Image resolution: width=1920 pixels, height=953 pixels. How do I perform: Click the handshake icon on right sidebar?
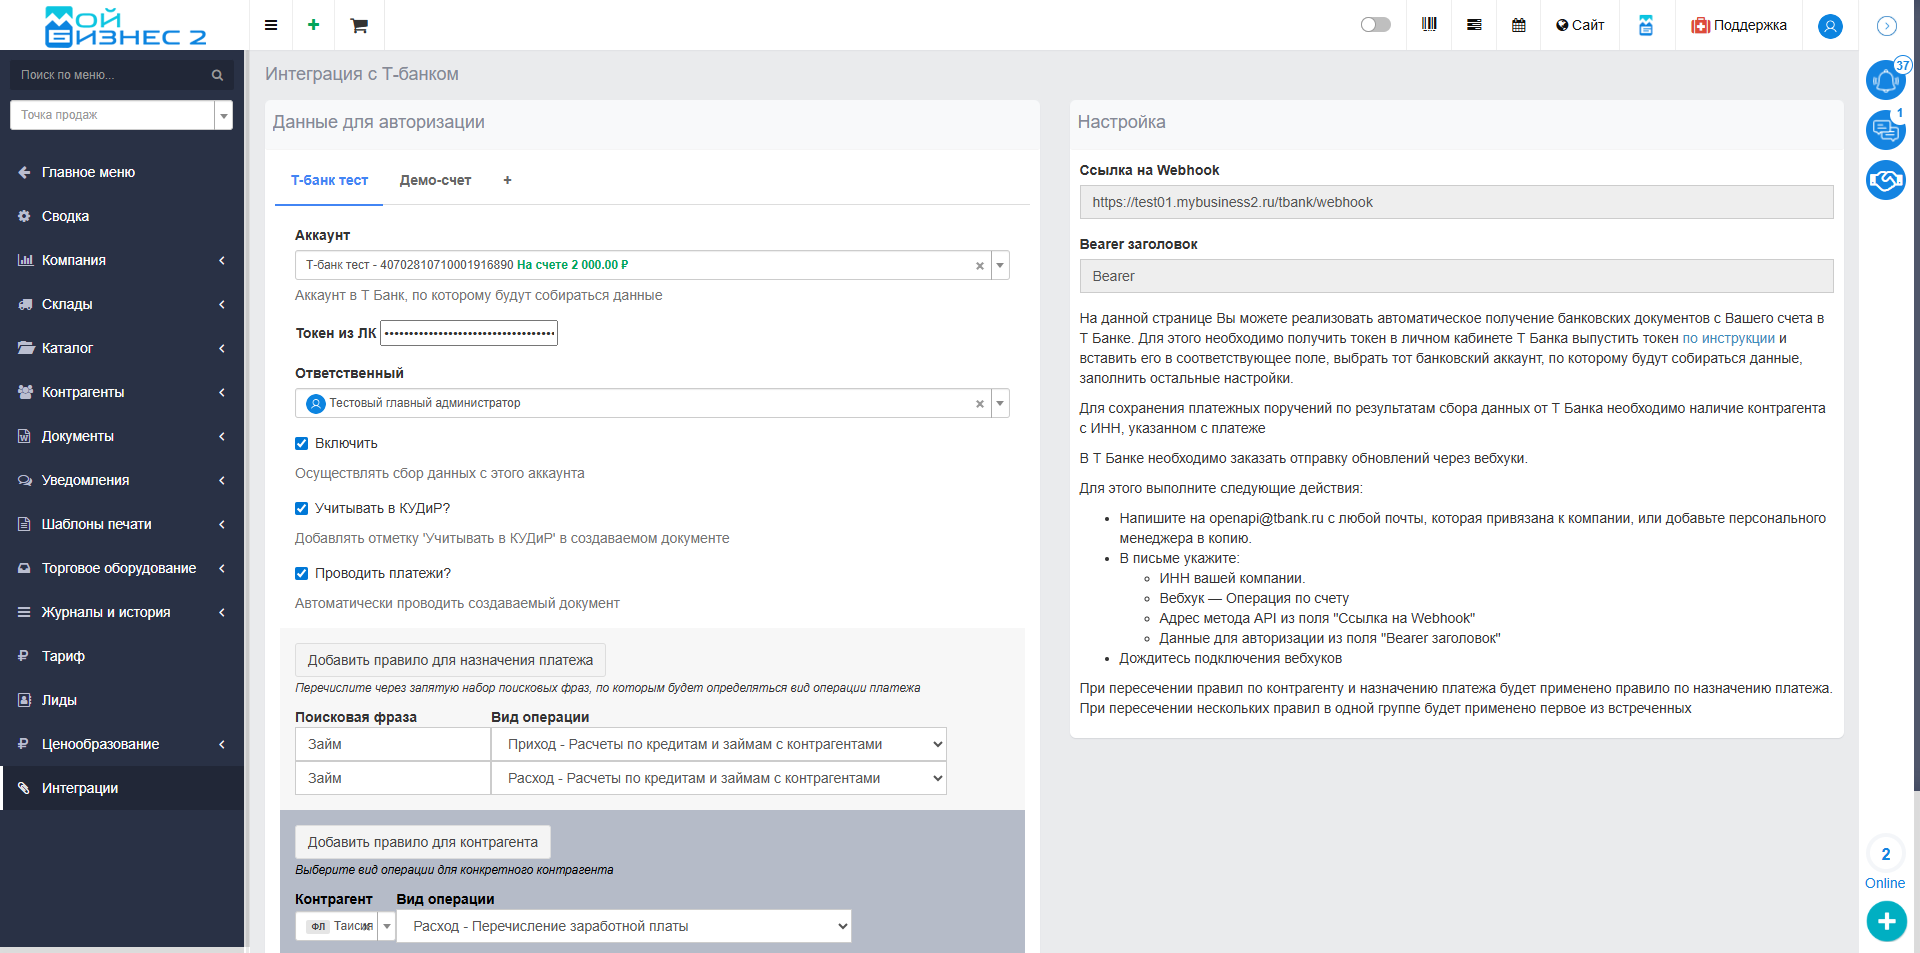pyautogui.click(x=1885, y=180)
